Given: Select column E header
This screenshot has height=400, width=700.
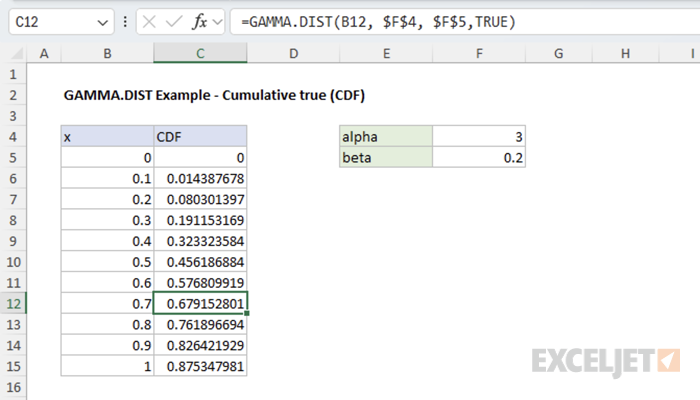Looking at the screenshot, I should point(386,54).
